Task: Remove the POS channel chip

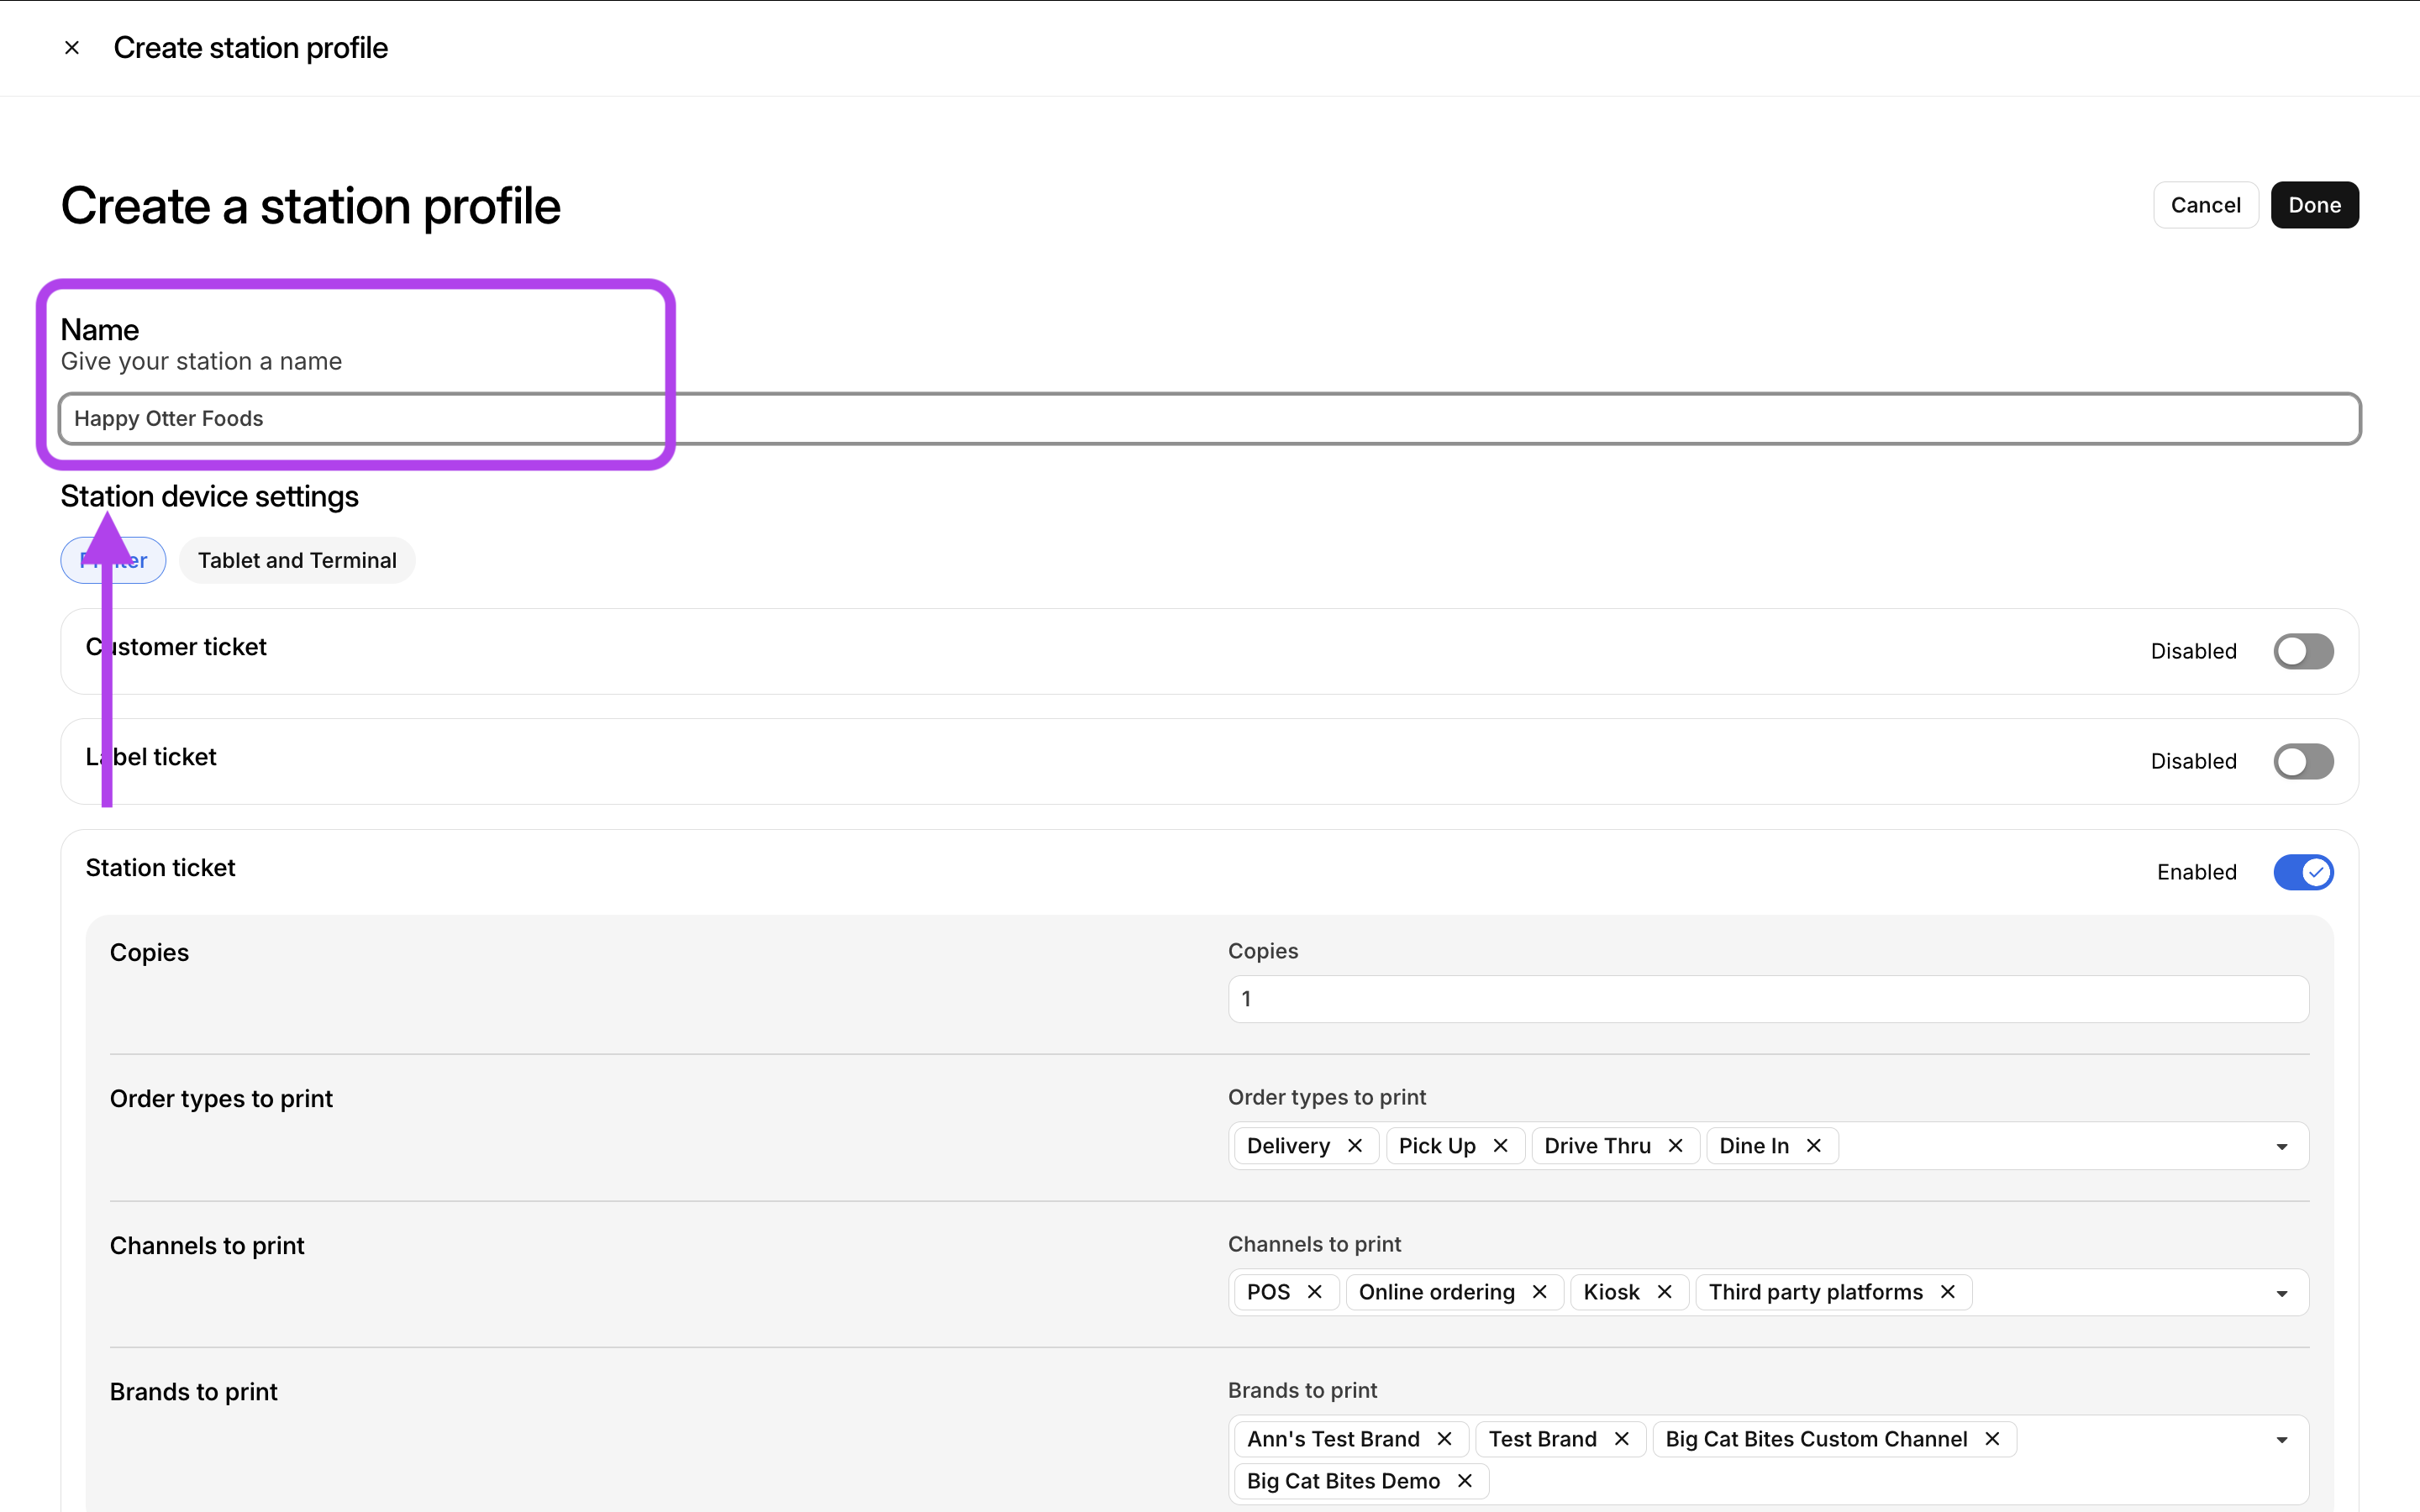Action: coord(1315,1291)
